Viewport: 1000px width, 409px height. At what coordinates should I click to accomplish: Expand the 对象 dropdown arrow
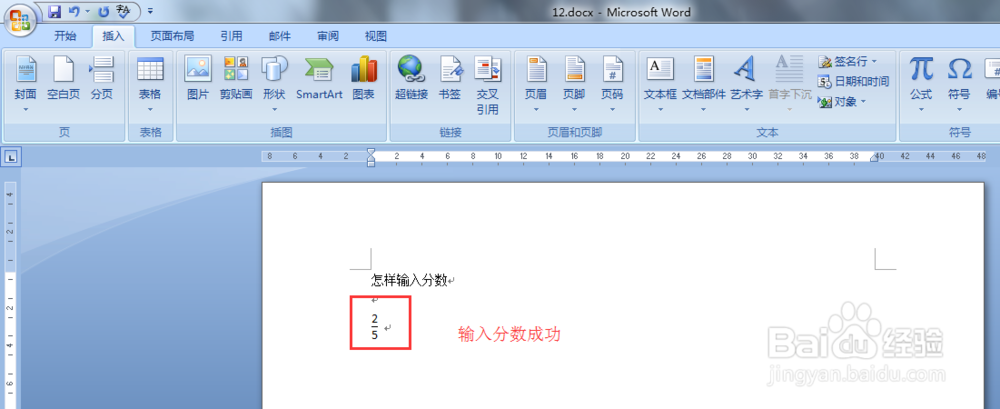[x=864, y=101]
